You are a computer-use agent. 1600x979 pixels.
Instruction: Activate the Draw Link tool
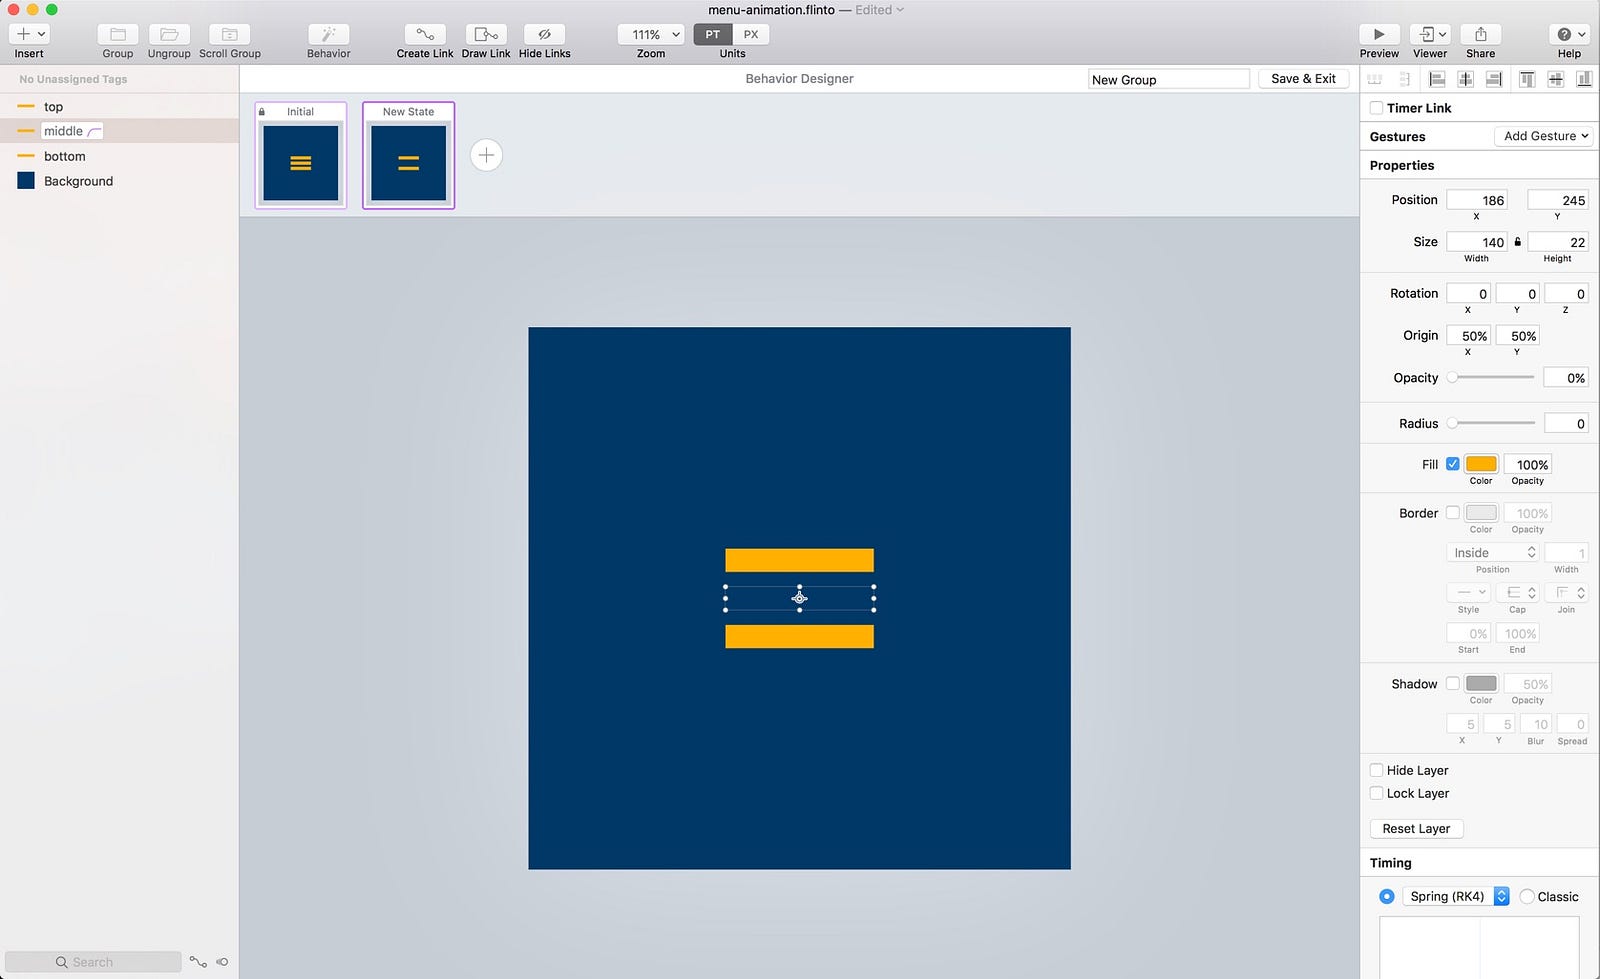point(486,35)
